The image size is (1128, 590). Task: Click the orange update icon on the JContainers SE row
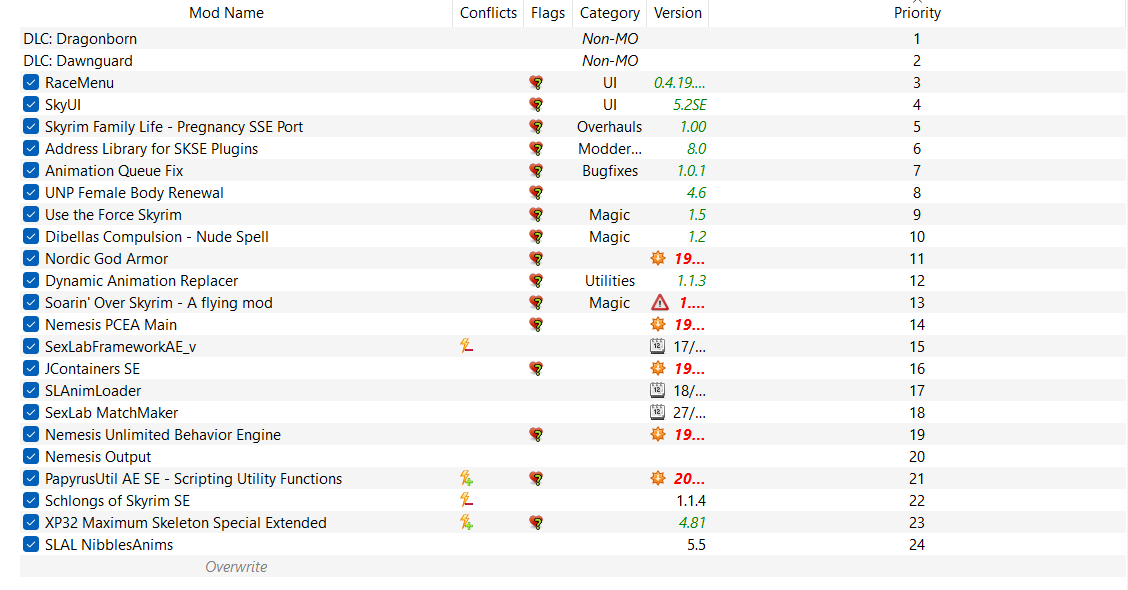658,368
